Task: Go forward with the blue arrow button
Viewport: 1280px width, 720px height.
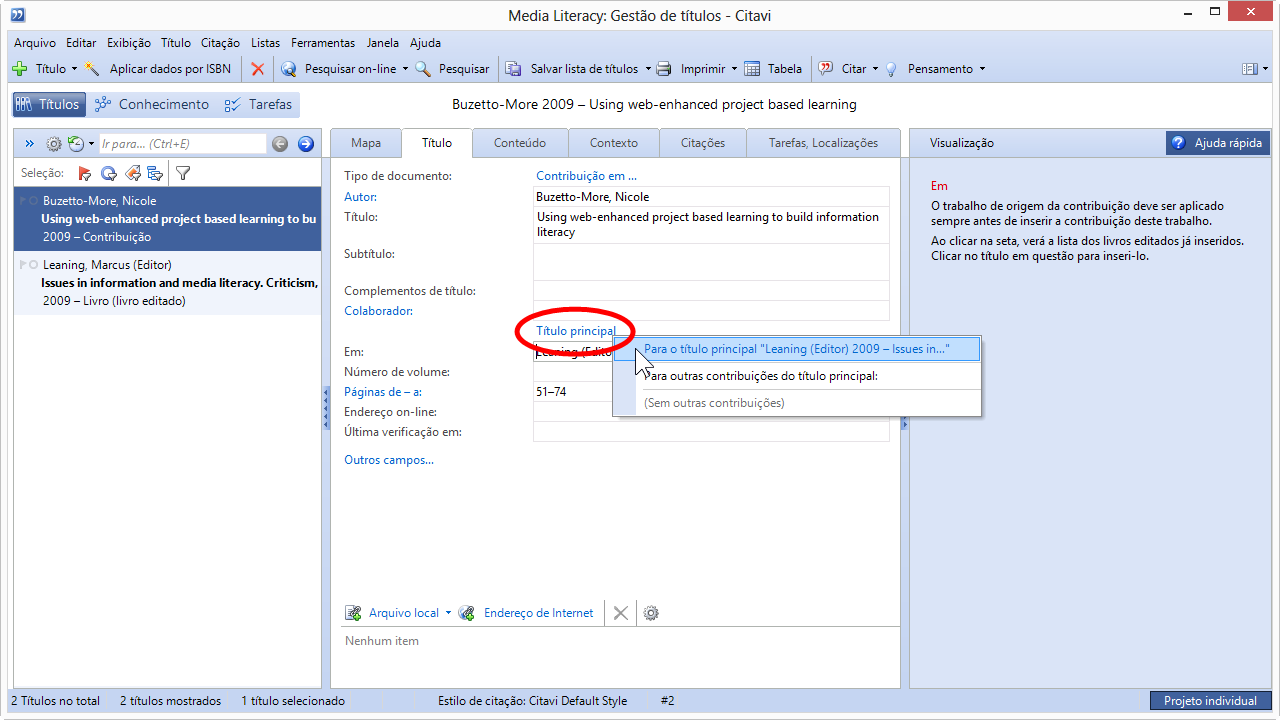Action: click(x=306, y=144)
